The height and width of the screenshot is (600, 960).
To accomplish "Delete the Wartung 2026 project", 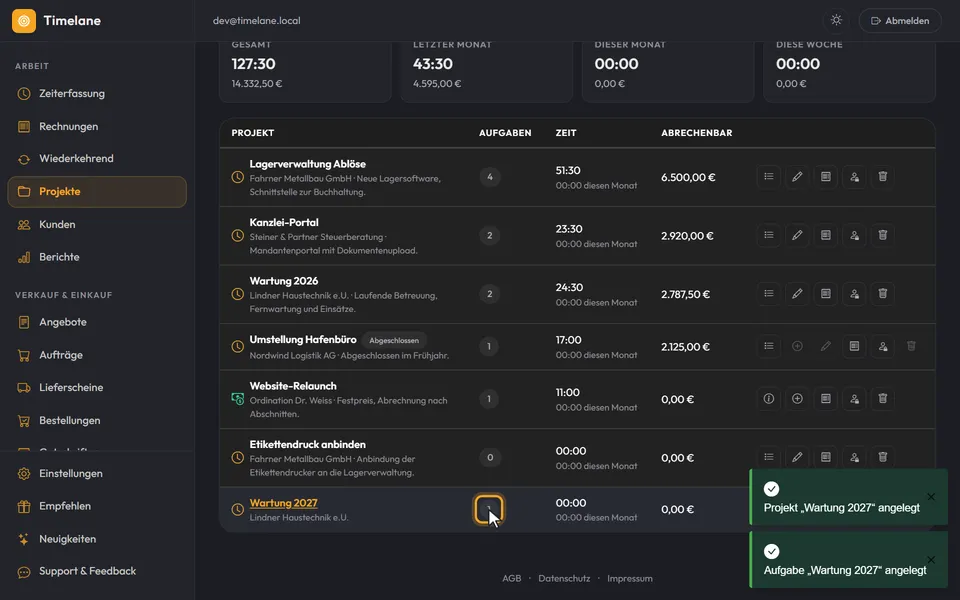I will tap(883, 294).
